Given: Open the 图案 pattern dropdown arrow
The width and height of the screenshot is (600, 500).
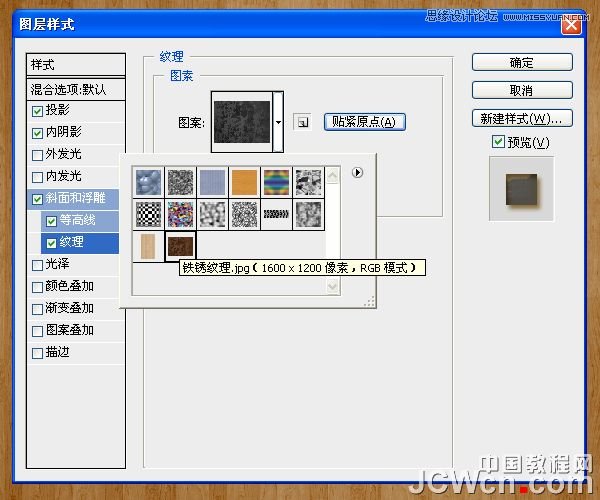Looking at the screenshot, I should click(x=278, y=122).
